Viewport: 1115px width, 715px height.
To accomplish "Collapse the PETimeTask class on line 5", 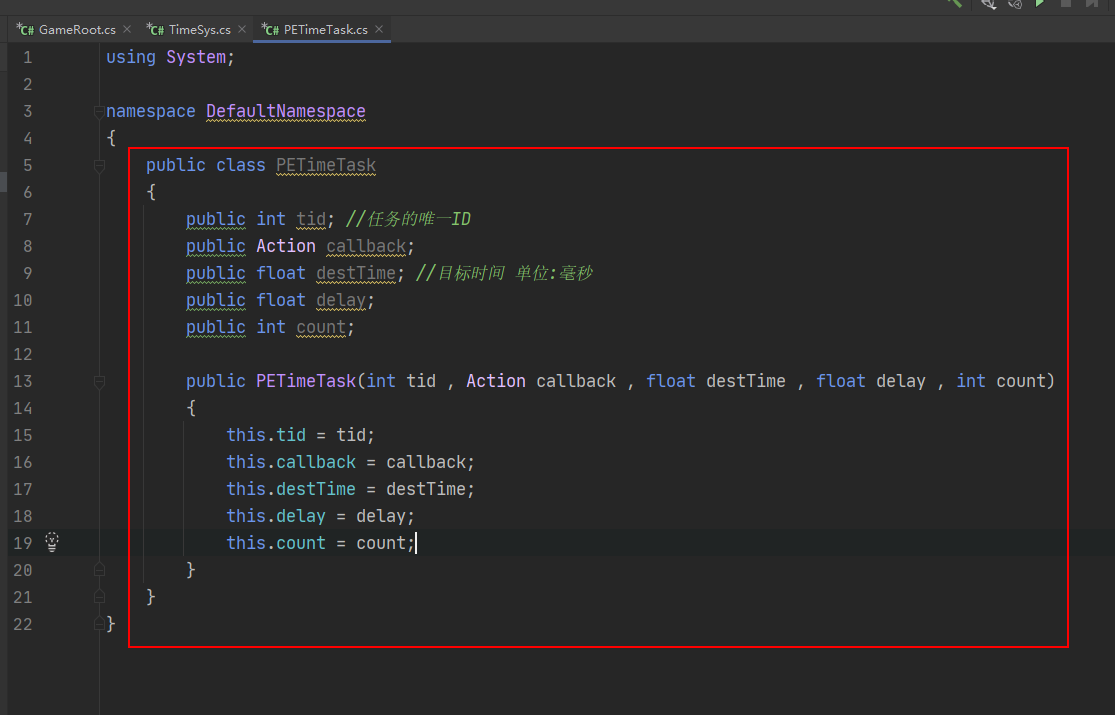I will (x=99, y=166).
